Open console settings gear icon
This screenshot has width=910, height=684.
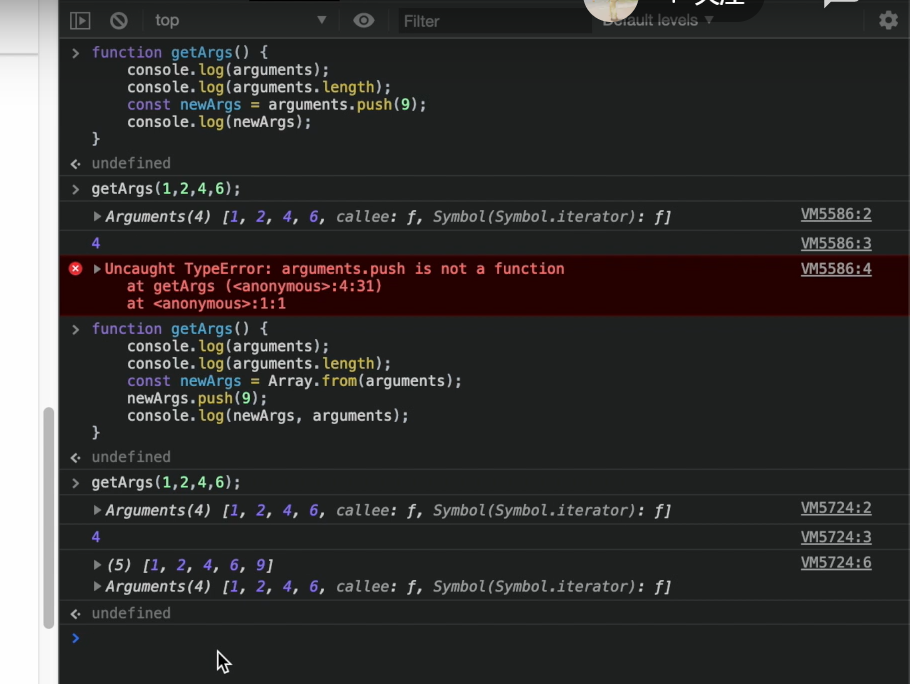click(889, 20)
